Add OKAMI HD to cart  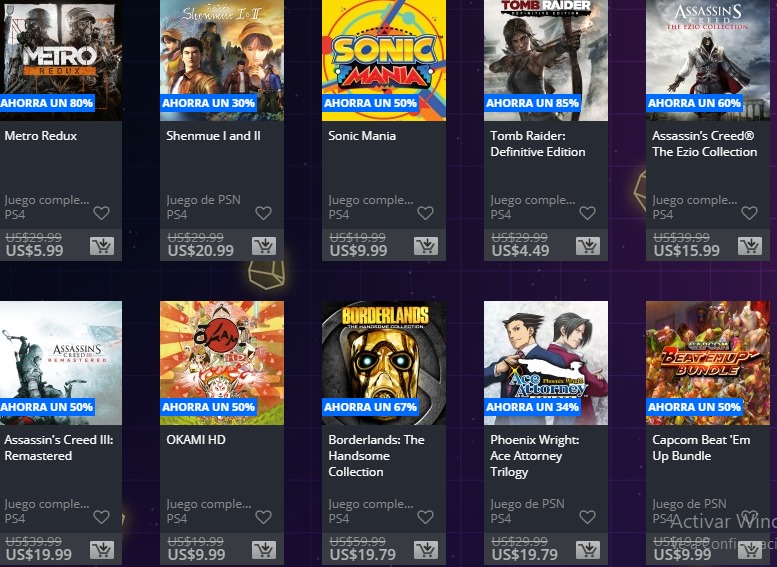(x=264, y=550)
